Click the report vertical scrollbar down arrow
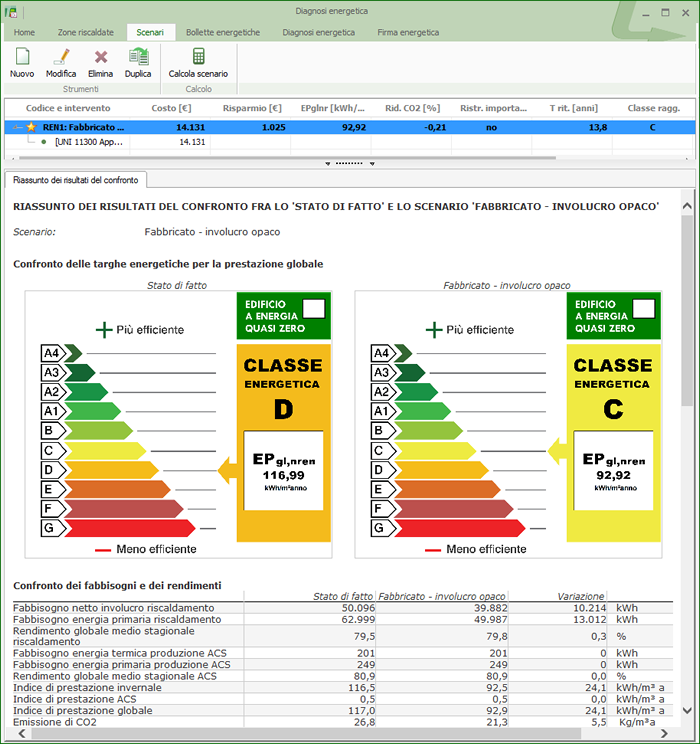Viewport: 700px width, 745px height. 687,710
